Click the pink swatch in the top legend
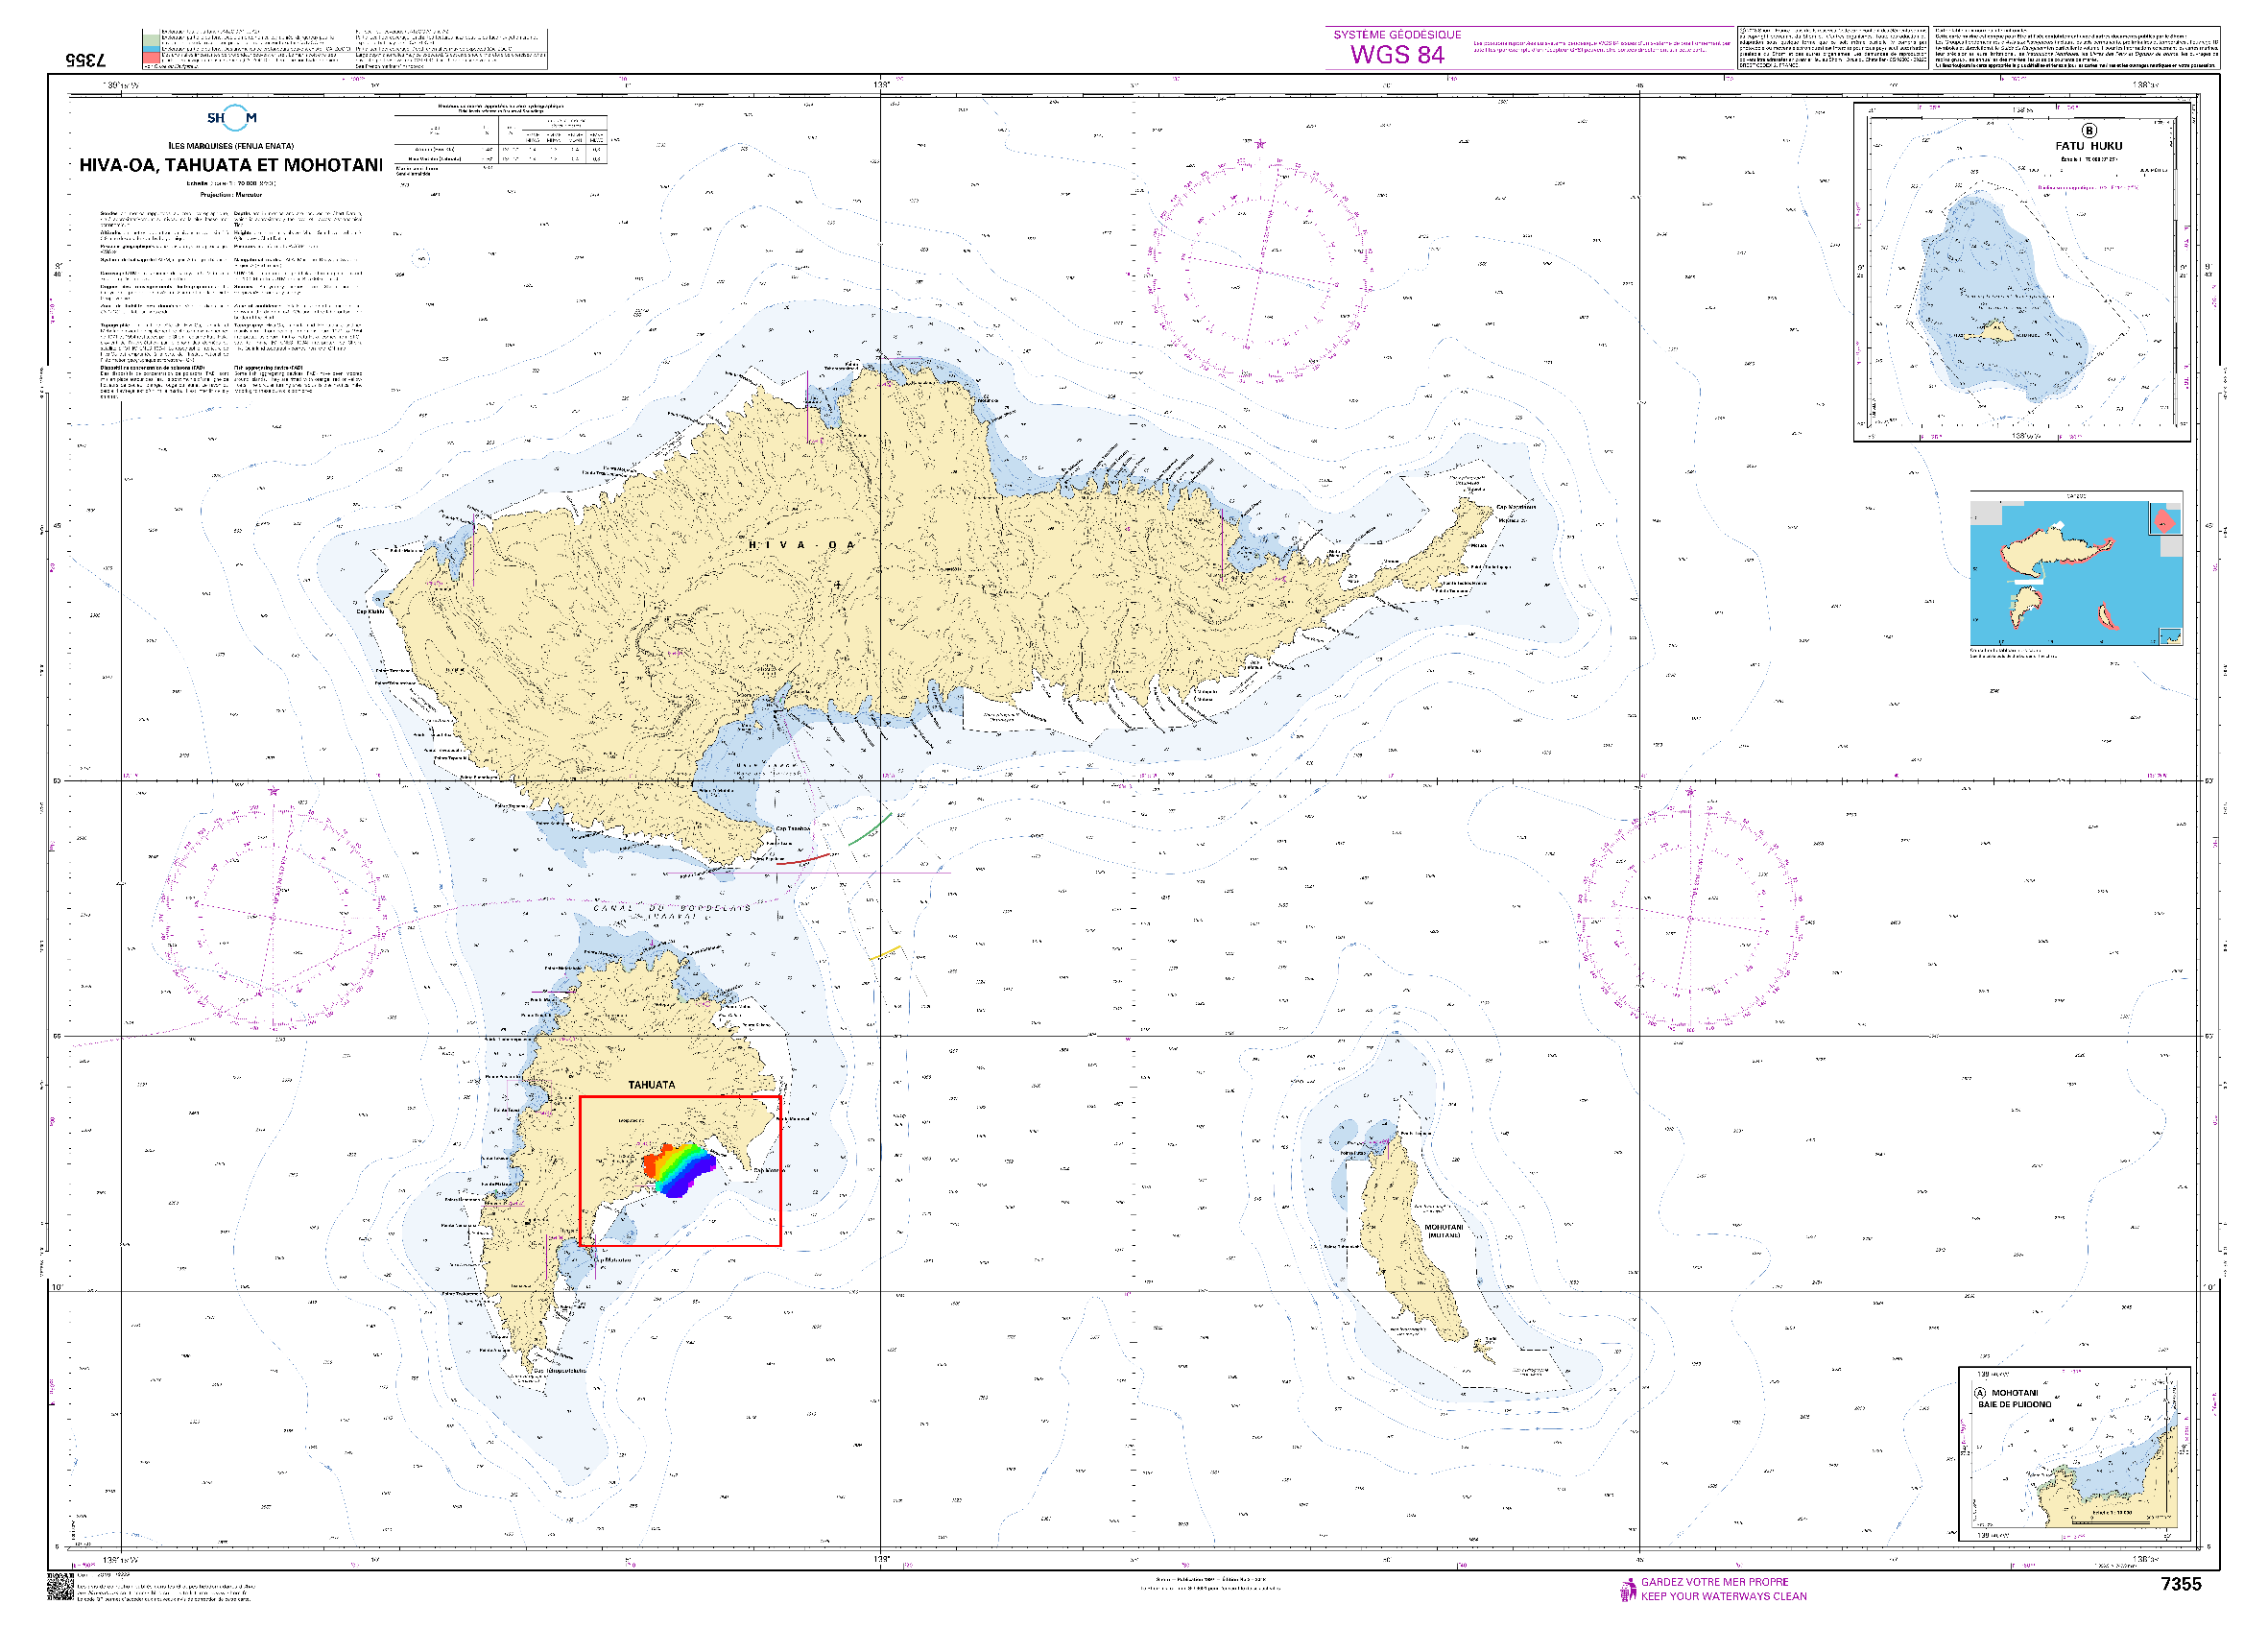 pos(150,58)
